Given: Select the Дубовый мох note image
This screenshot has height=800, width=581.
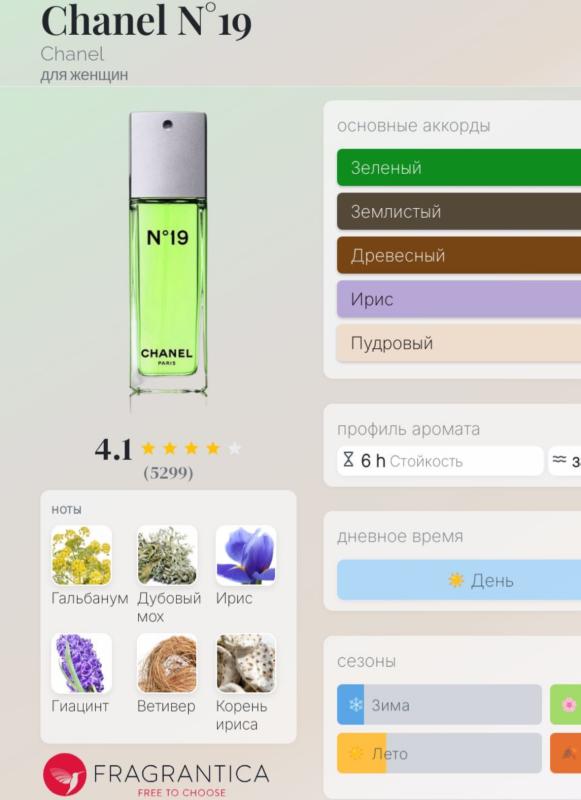Looking at the screenshot, I should (167, 556).
